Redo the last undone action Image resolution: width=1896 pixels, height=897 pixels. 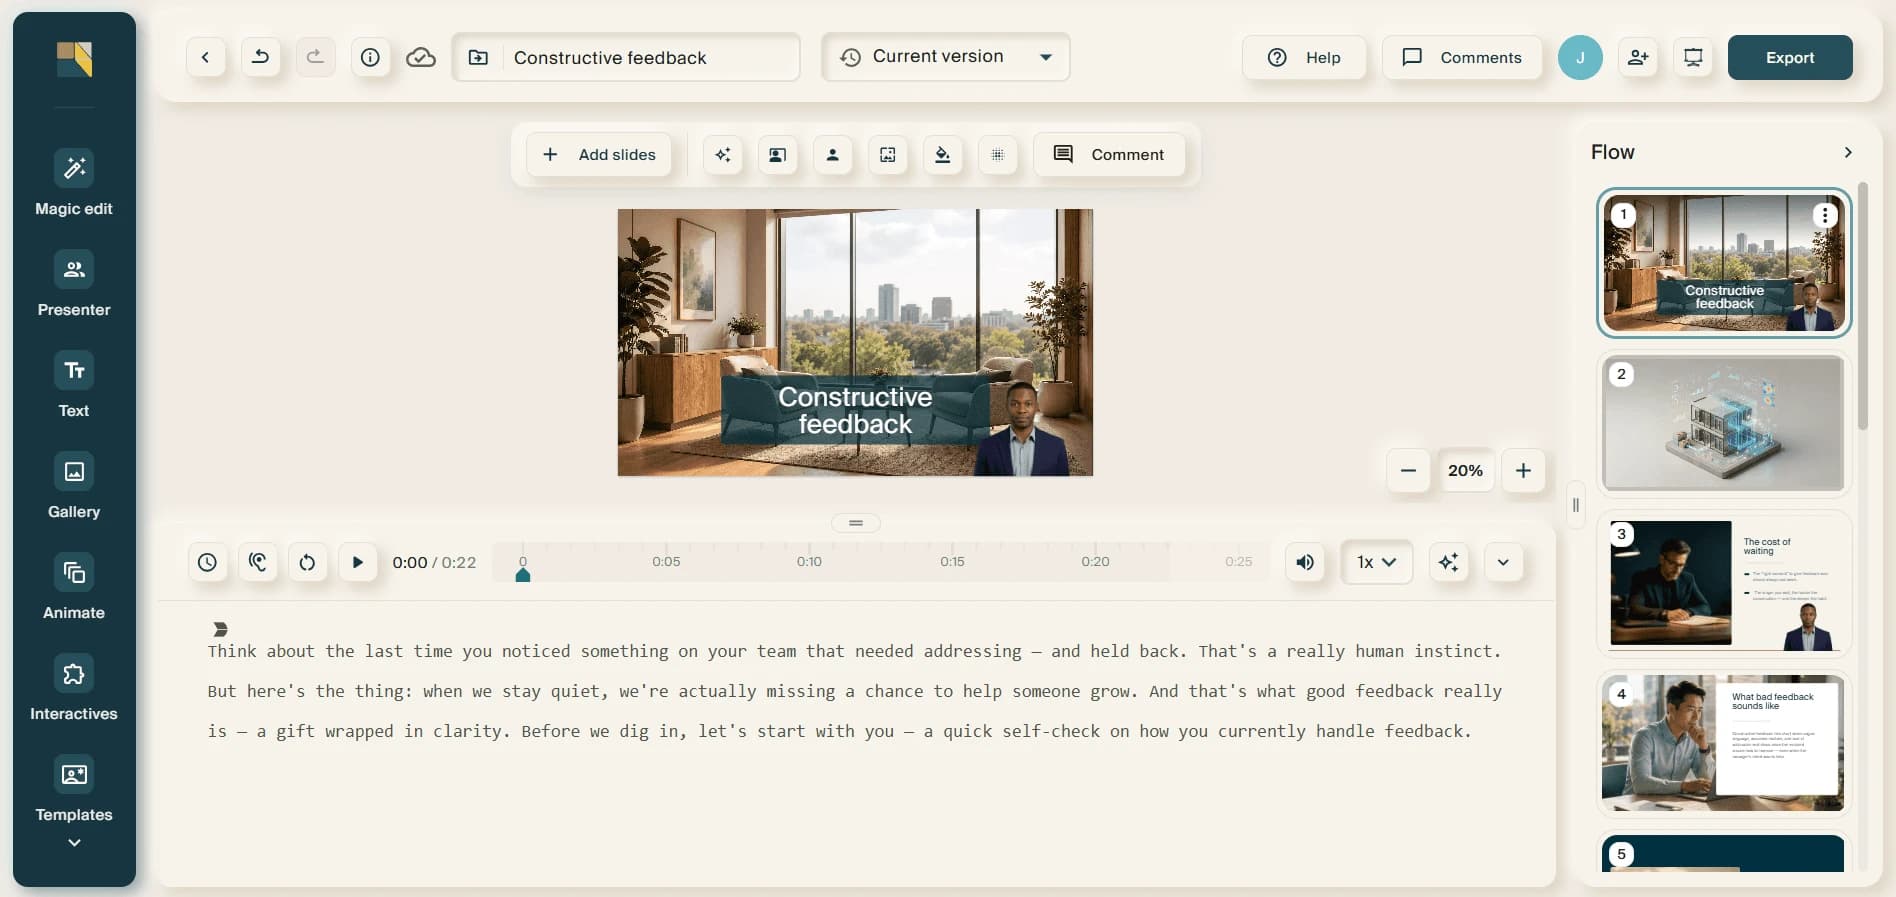click(x=315, y=57)
